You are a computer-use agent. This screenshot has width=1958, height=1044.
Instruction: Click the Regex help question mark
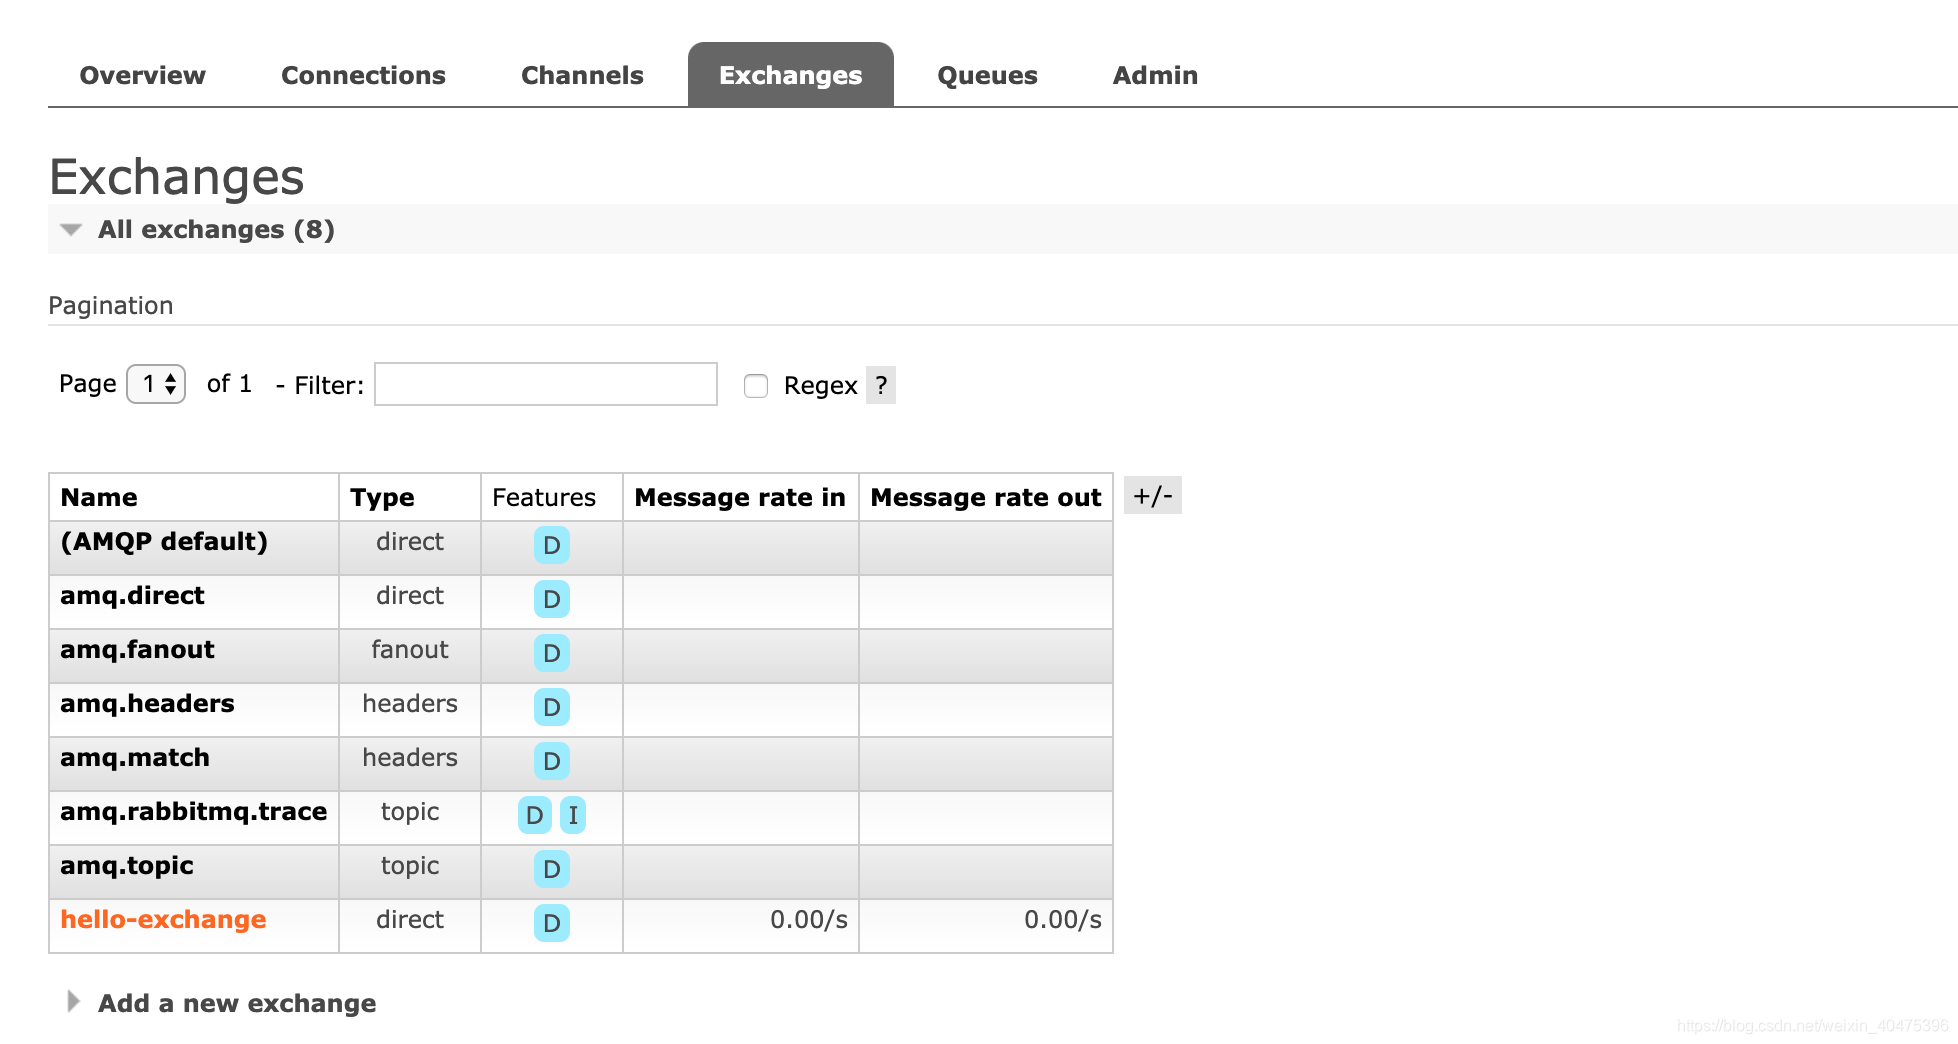879,385
